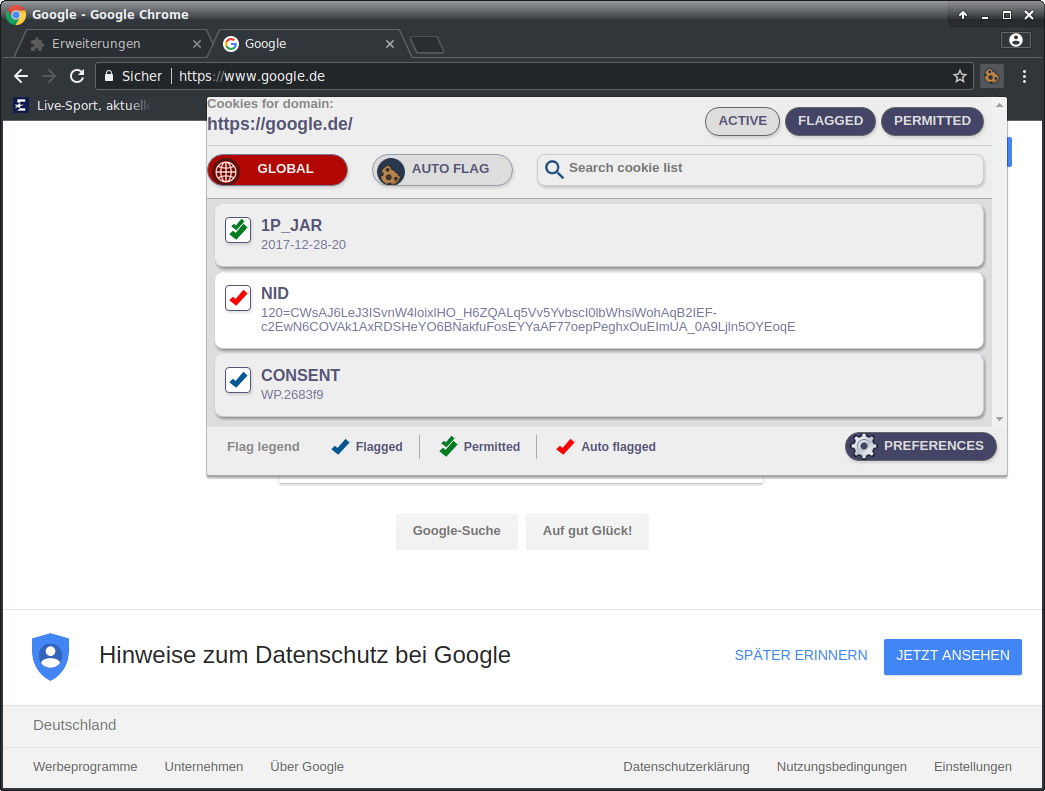Toggle the NID cookie flag checkbox
The height and width of the screenshot is (791, 1045).
[x=238, y=298]
